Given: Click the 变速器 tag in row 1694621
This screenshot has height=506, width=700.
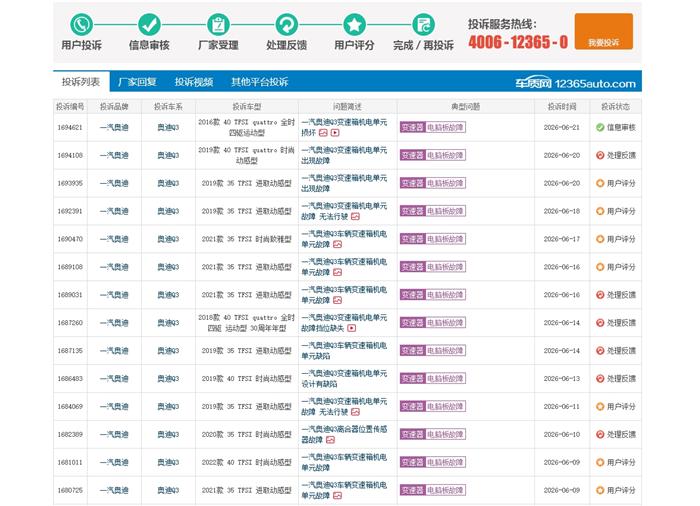Looking at the screenshot, I should click(x=412, y=127).
